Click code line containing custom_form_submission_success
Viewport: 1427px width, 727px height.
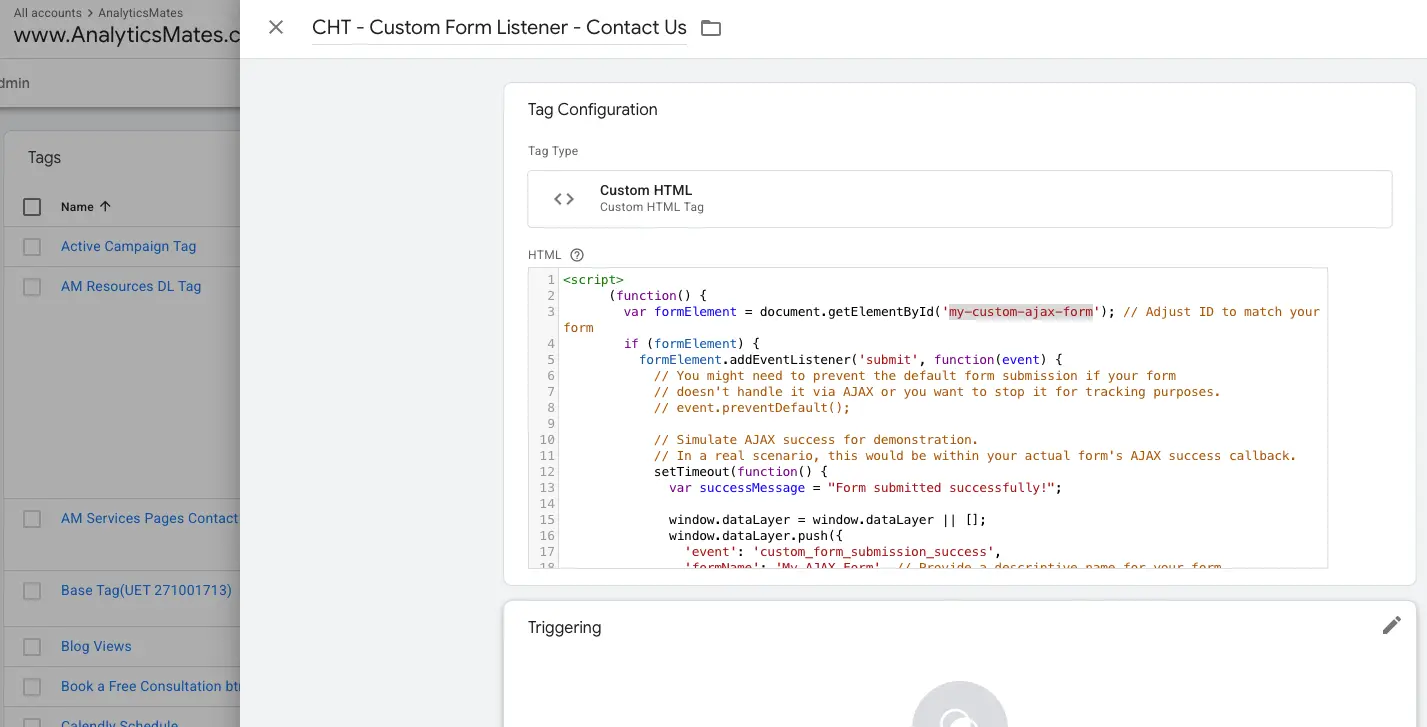pyautogui.click(x=843, y=552)
